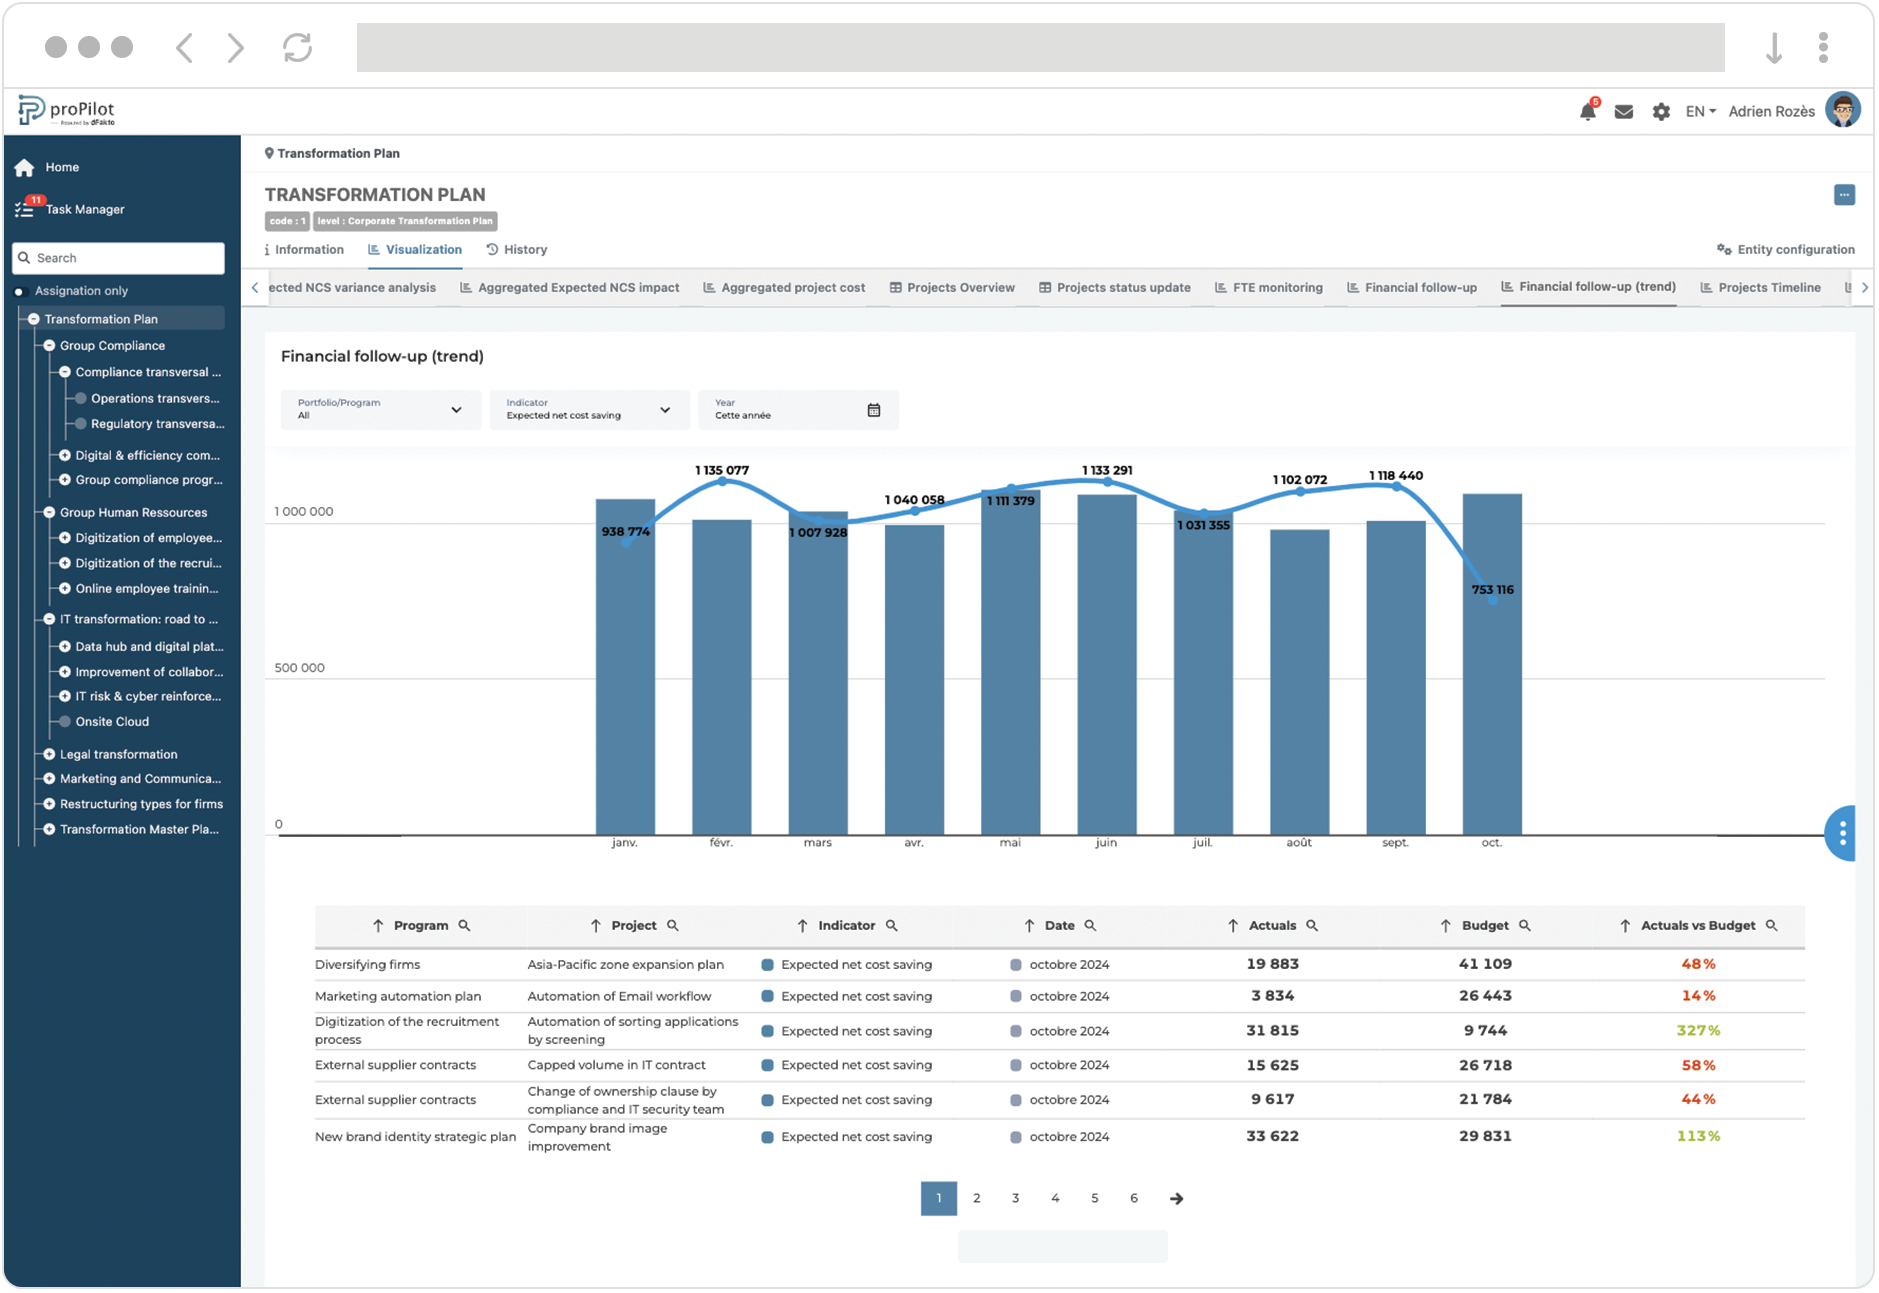Click the blue three-dot menu at top right

[x=1844, y=195]
